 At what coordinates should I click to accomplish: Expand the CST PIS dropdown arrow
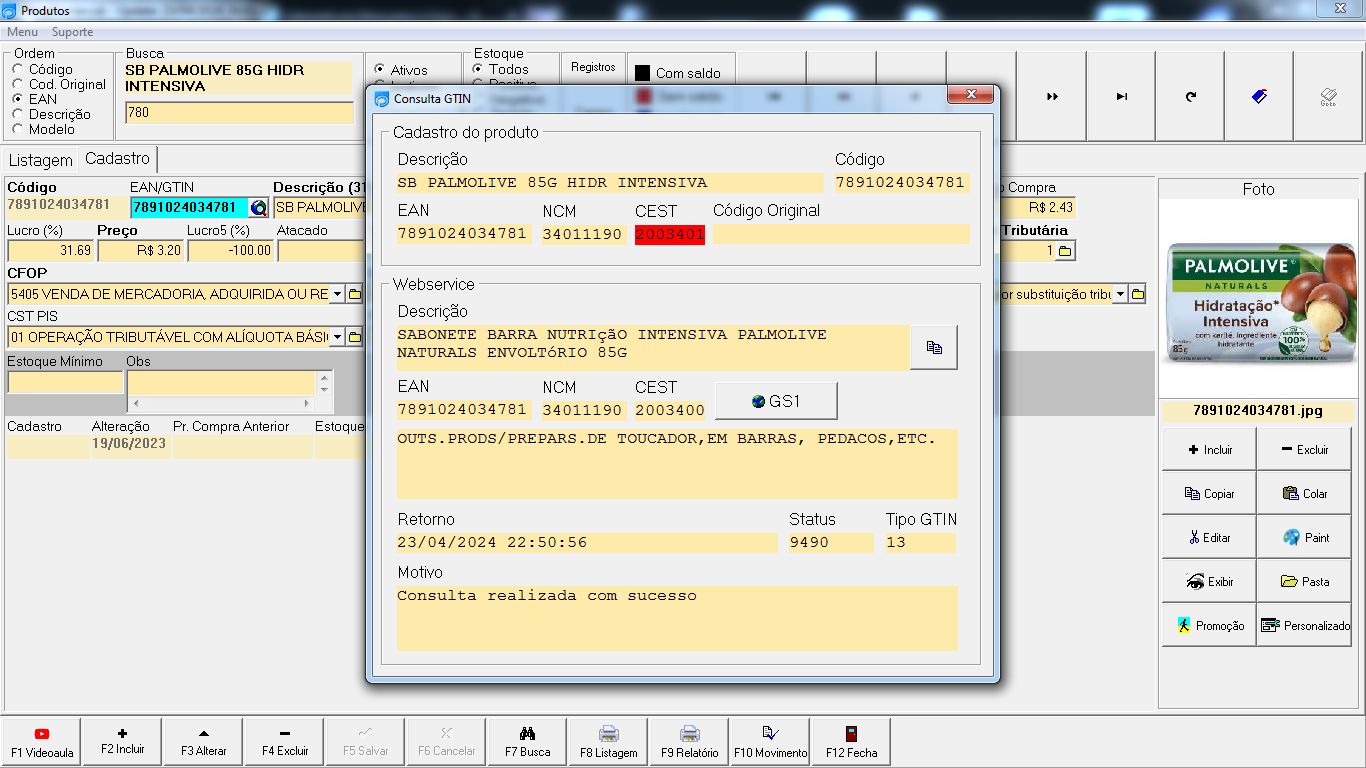[338, 337]
